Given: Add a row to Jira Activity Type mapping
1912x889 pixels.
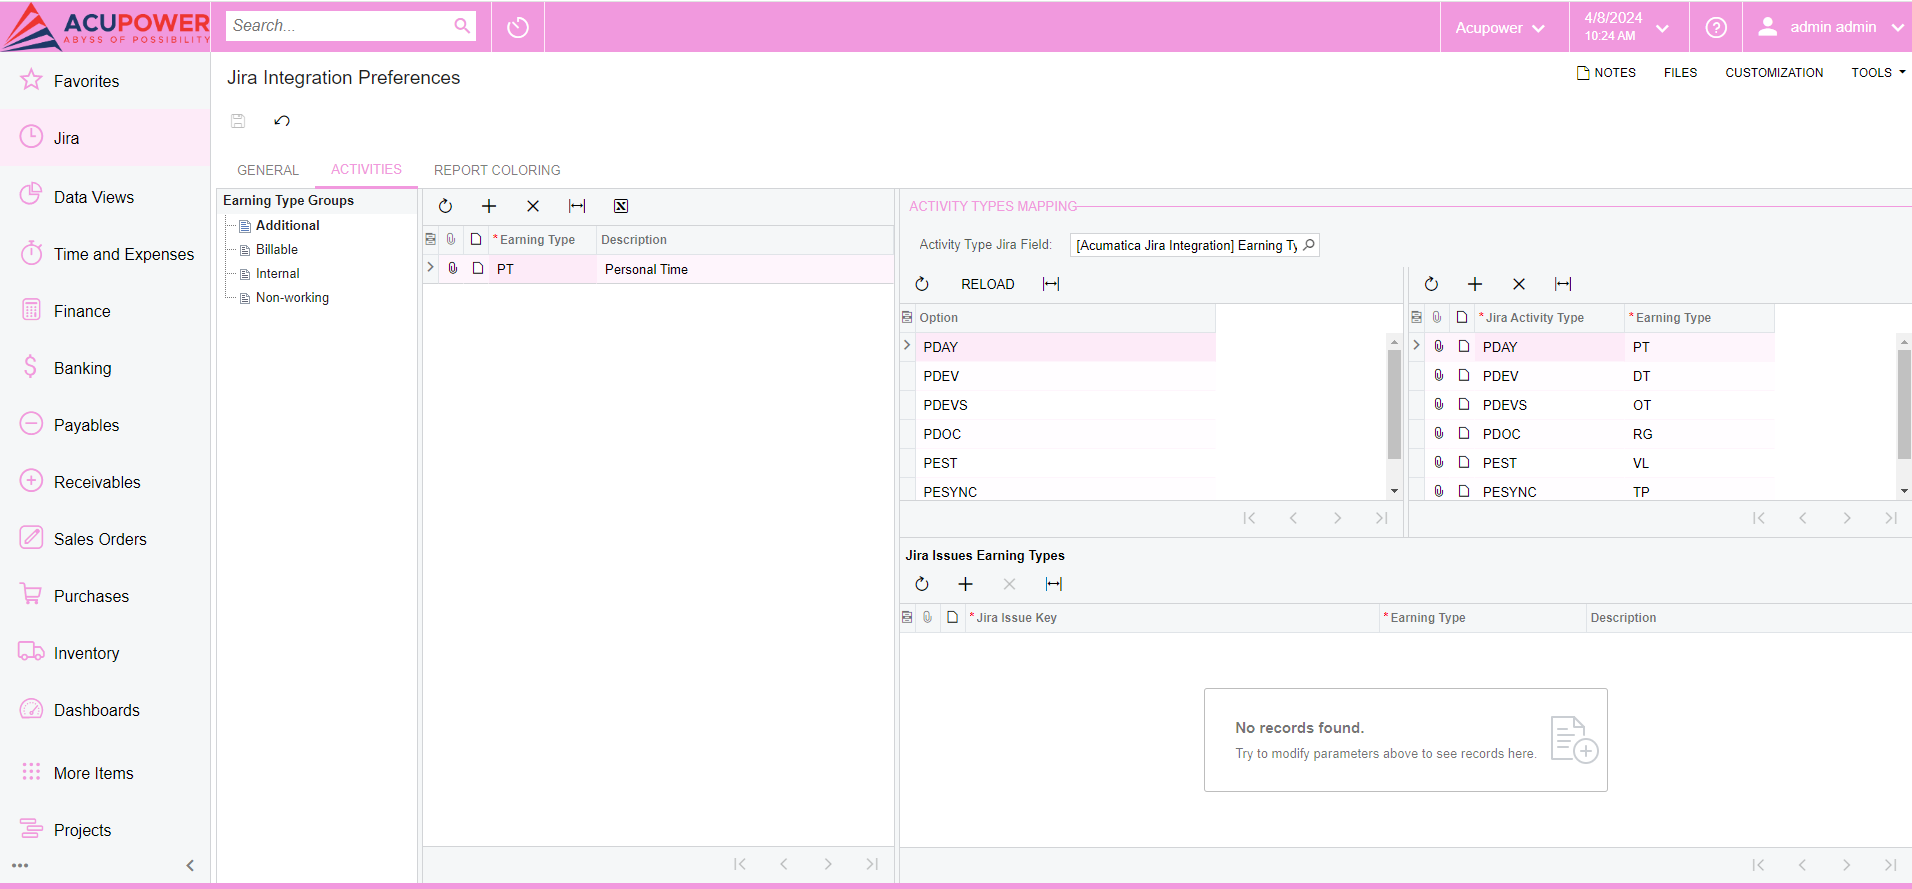Looking at the screenshot, I should click(x=1475, y=284).
